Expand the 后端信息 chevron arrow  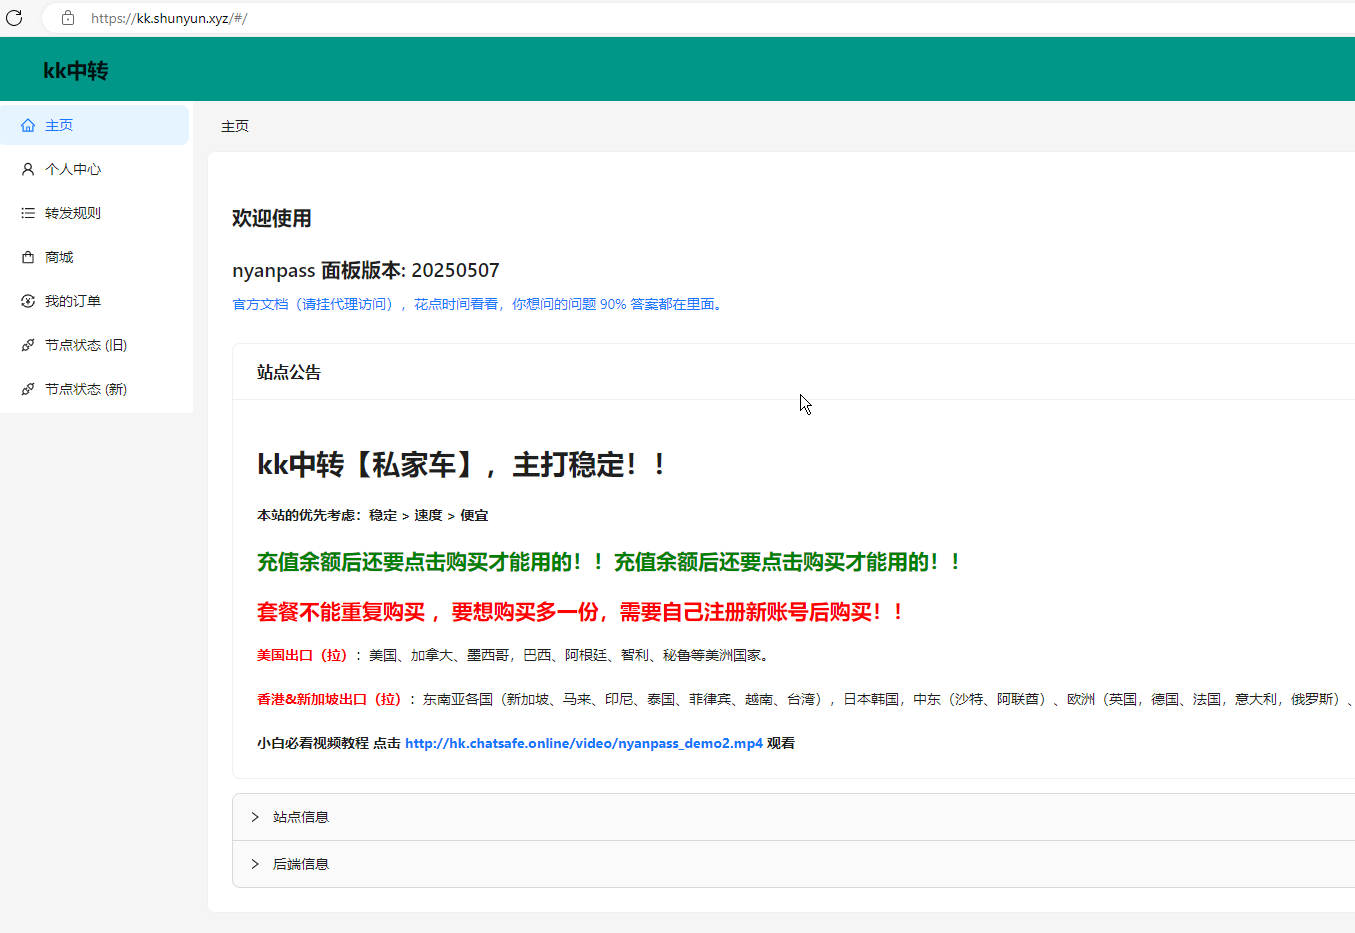click(255, 864)
